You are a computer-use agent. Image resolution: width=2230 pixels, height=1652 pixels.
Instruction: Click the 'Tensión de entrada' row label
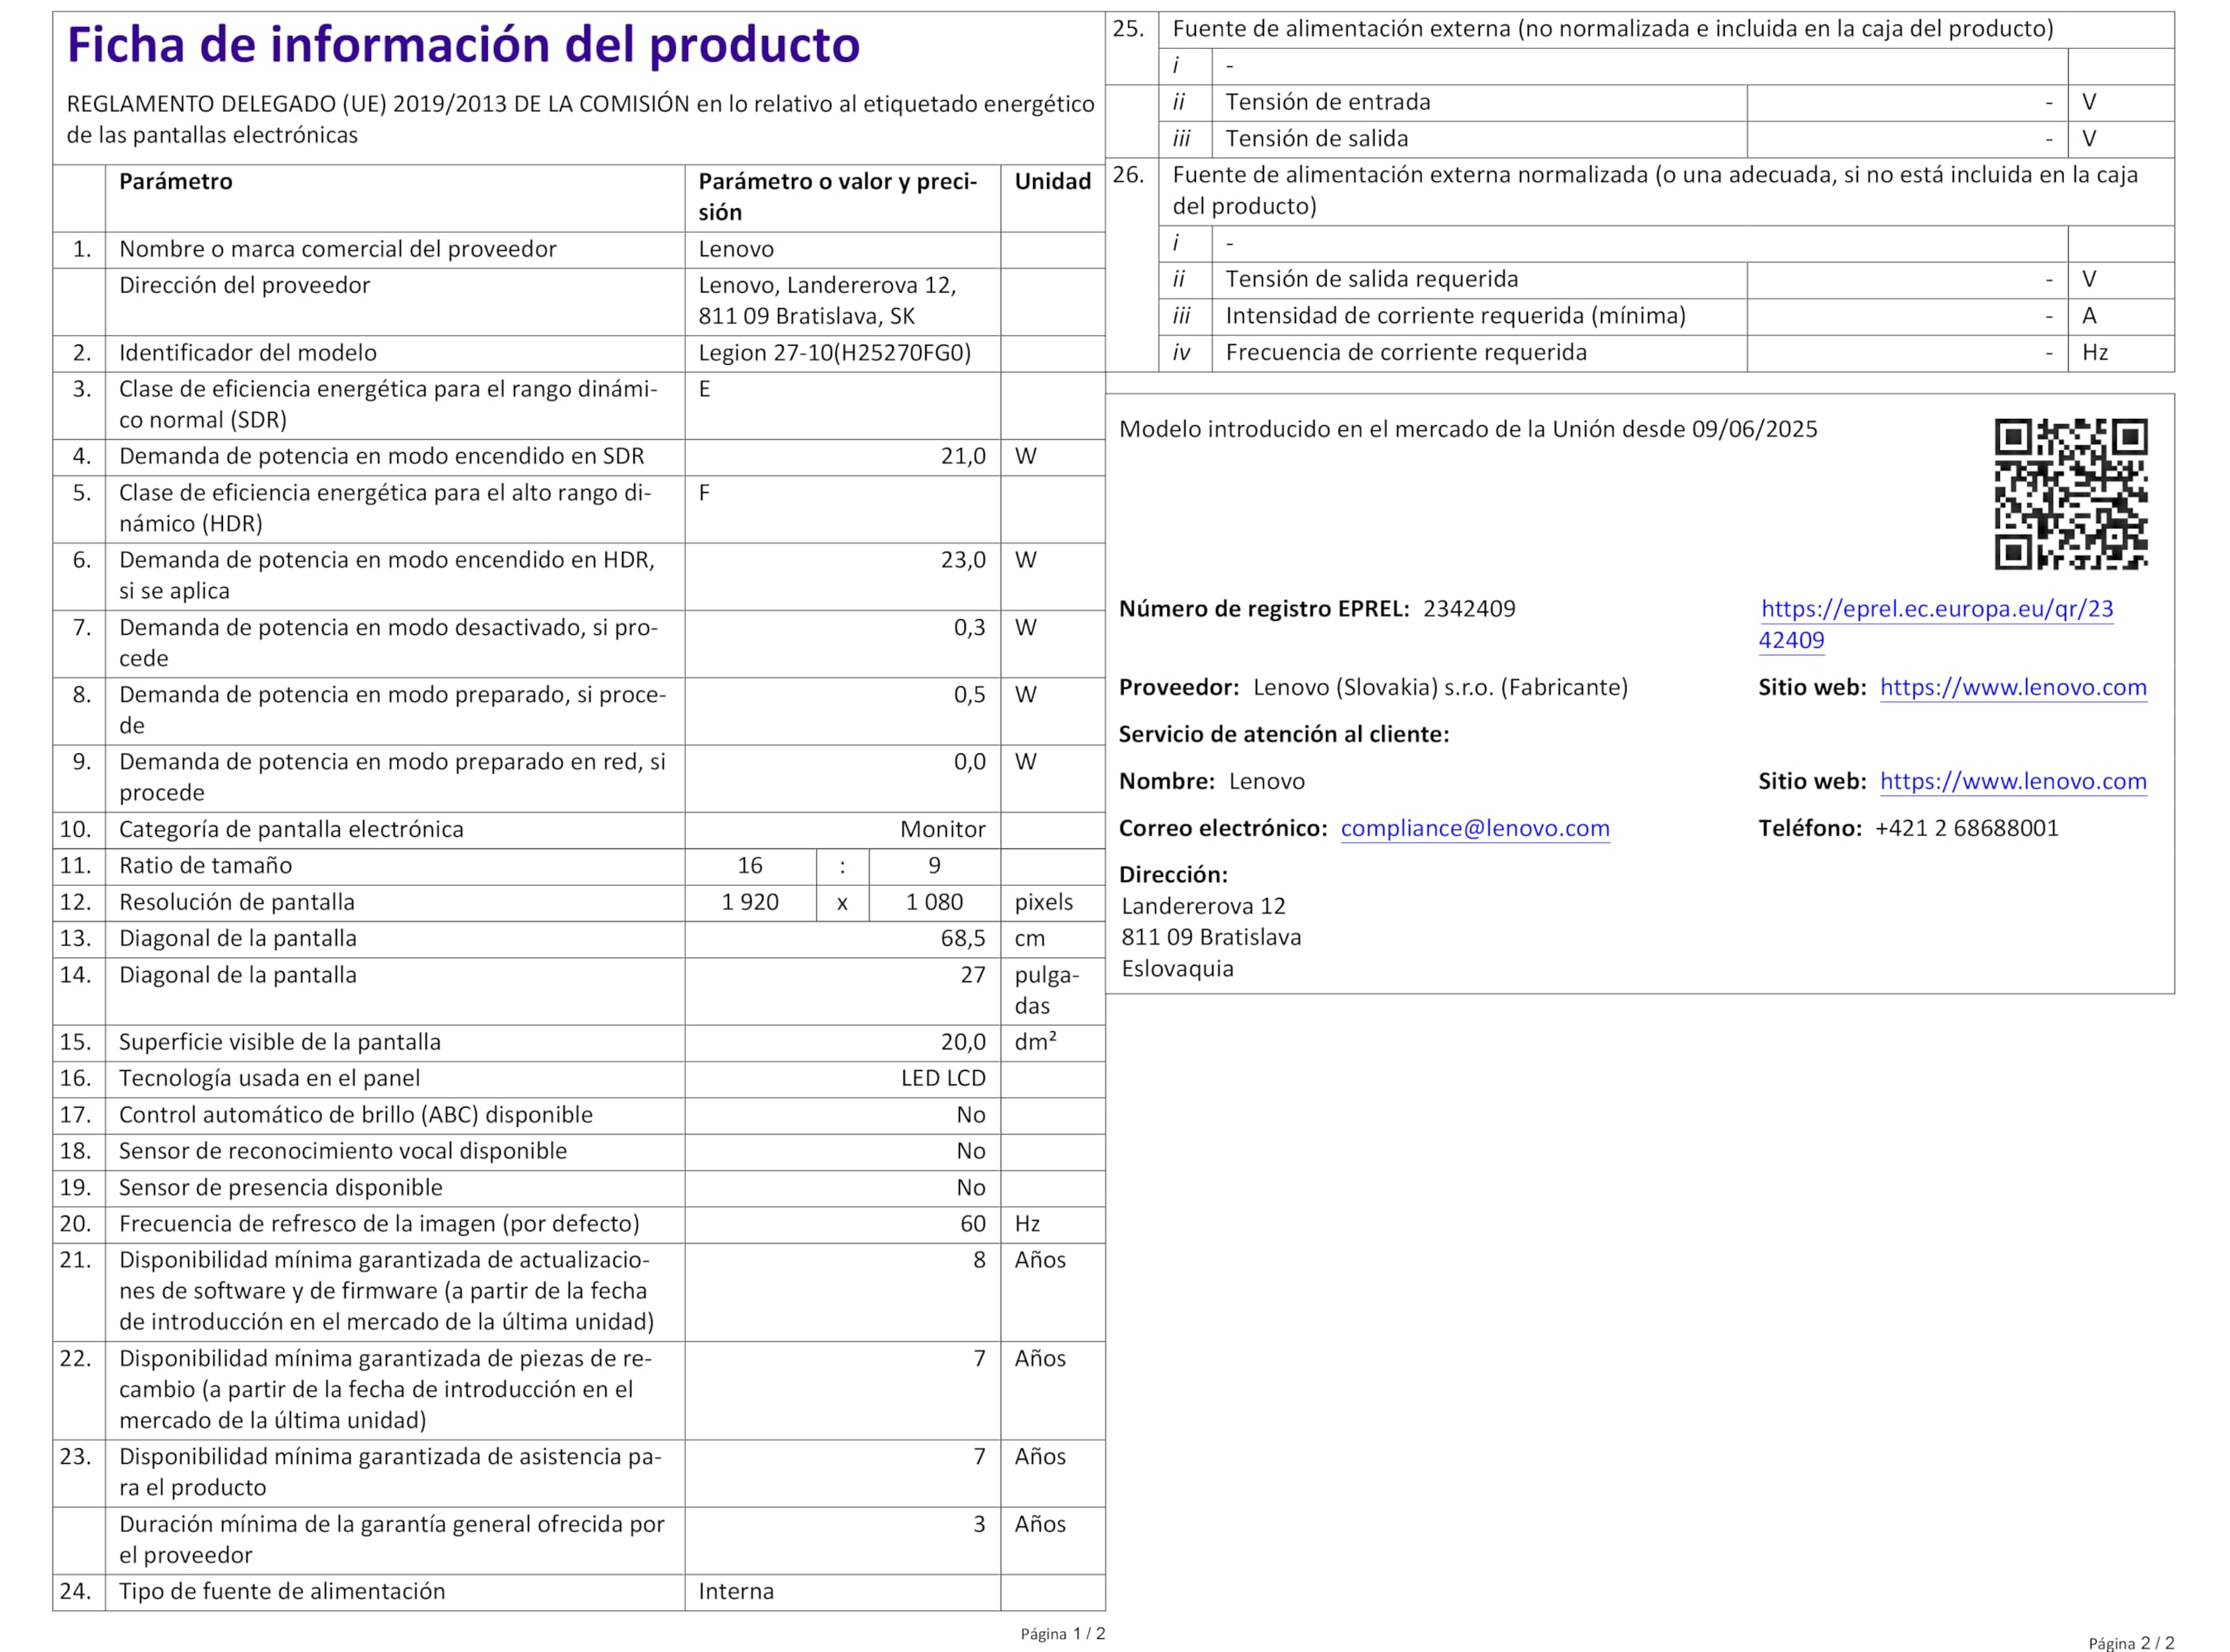pyautogui.click(x=1327, y=102)
